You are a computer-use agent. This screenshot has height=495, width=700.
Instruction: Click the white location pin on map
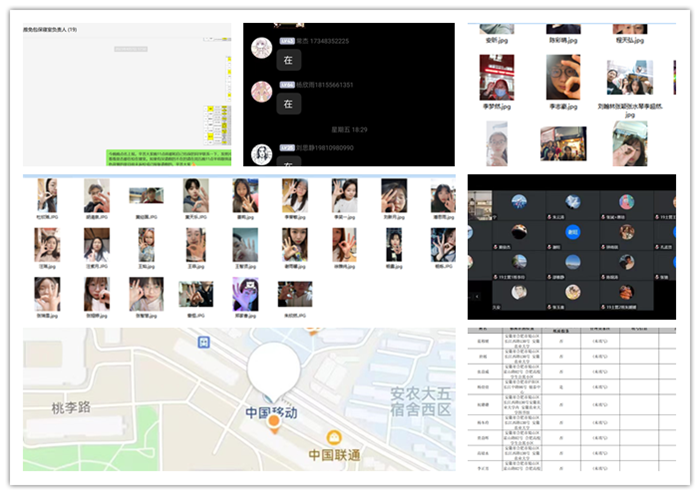[x=272, y=370]
